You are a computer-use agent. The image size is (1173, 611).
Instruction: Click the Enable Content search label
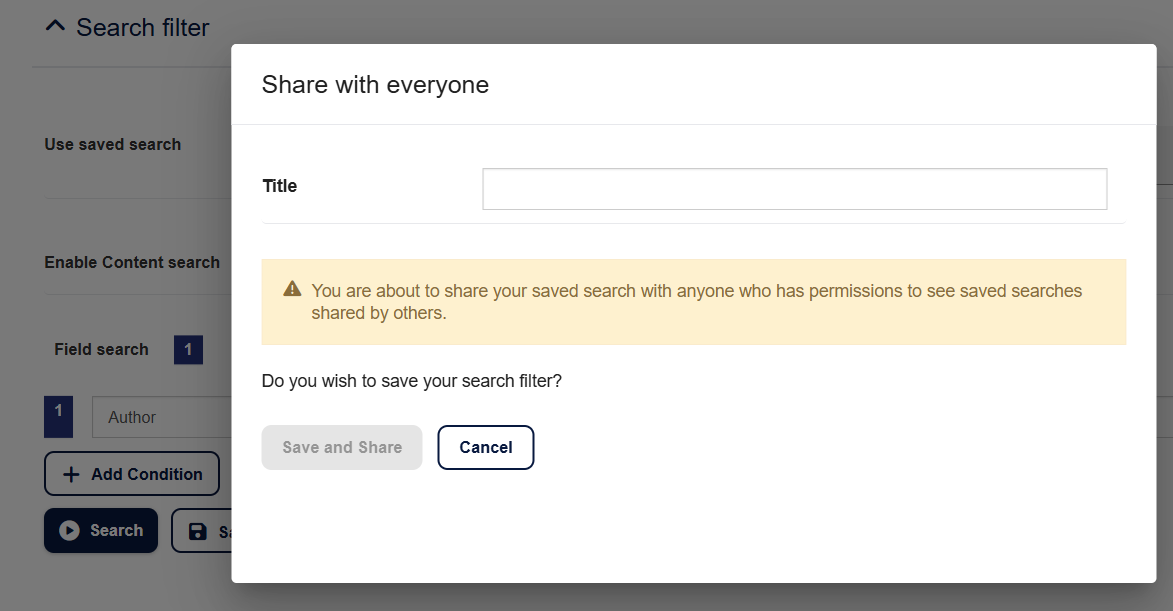[x=132, y=262]
